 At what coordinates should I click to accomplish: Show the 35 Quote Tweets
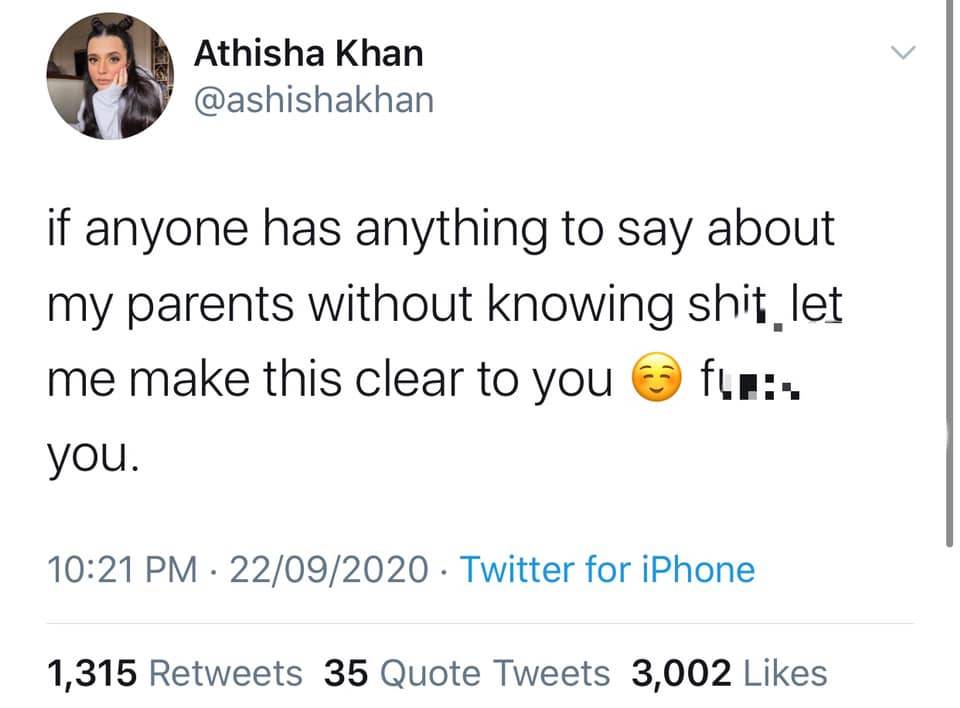point(467,672)
